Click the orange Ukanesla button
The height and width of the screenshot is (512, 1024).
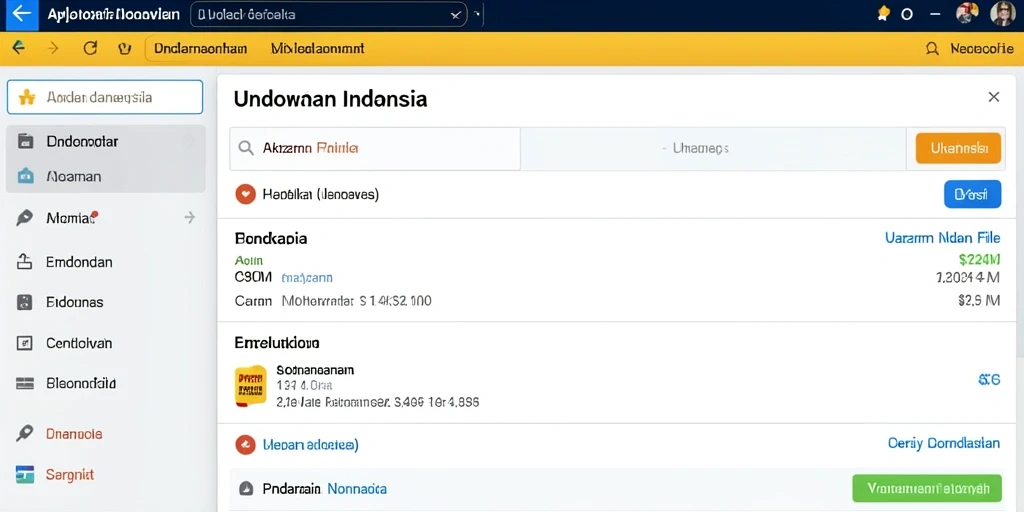pyautogui.click(x=958, y=148)
